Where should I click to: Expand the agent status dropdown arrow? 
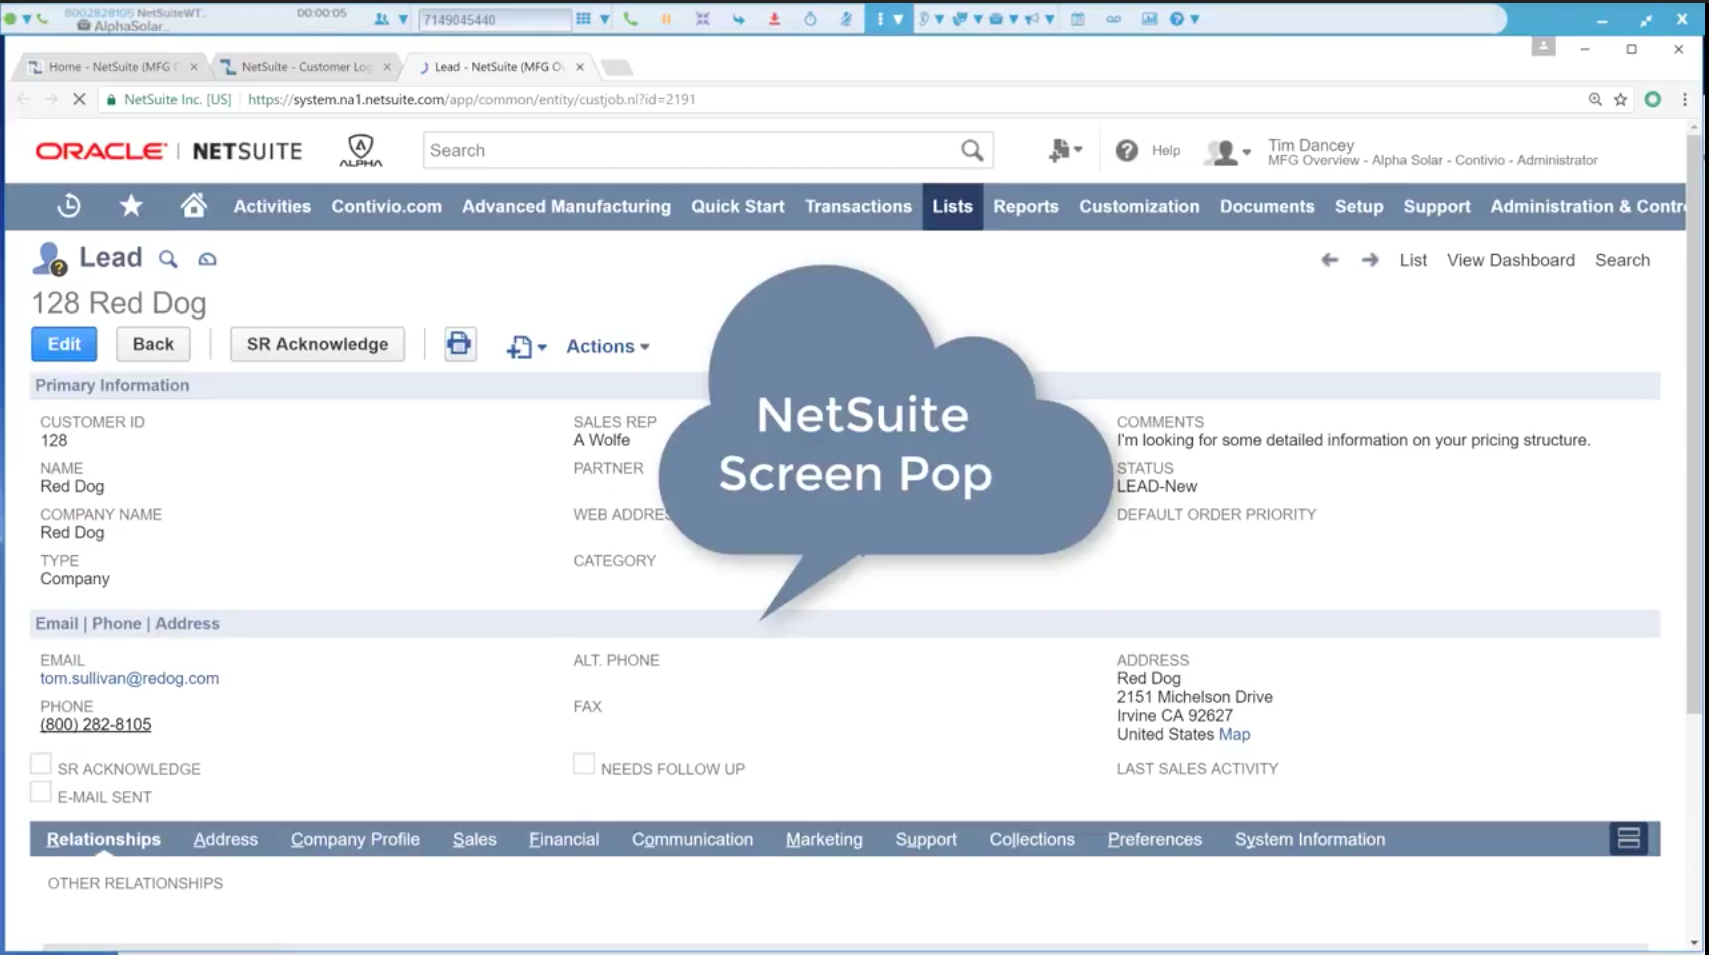click(27, 19)
